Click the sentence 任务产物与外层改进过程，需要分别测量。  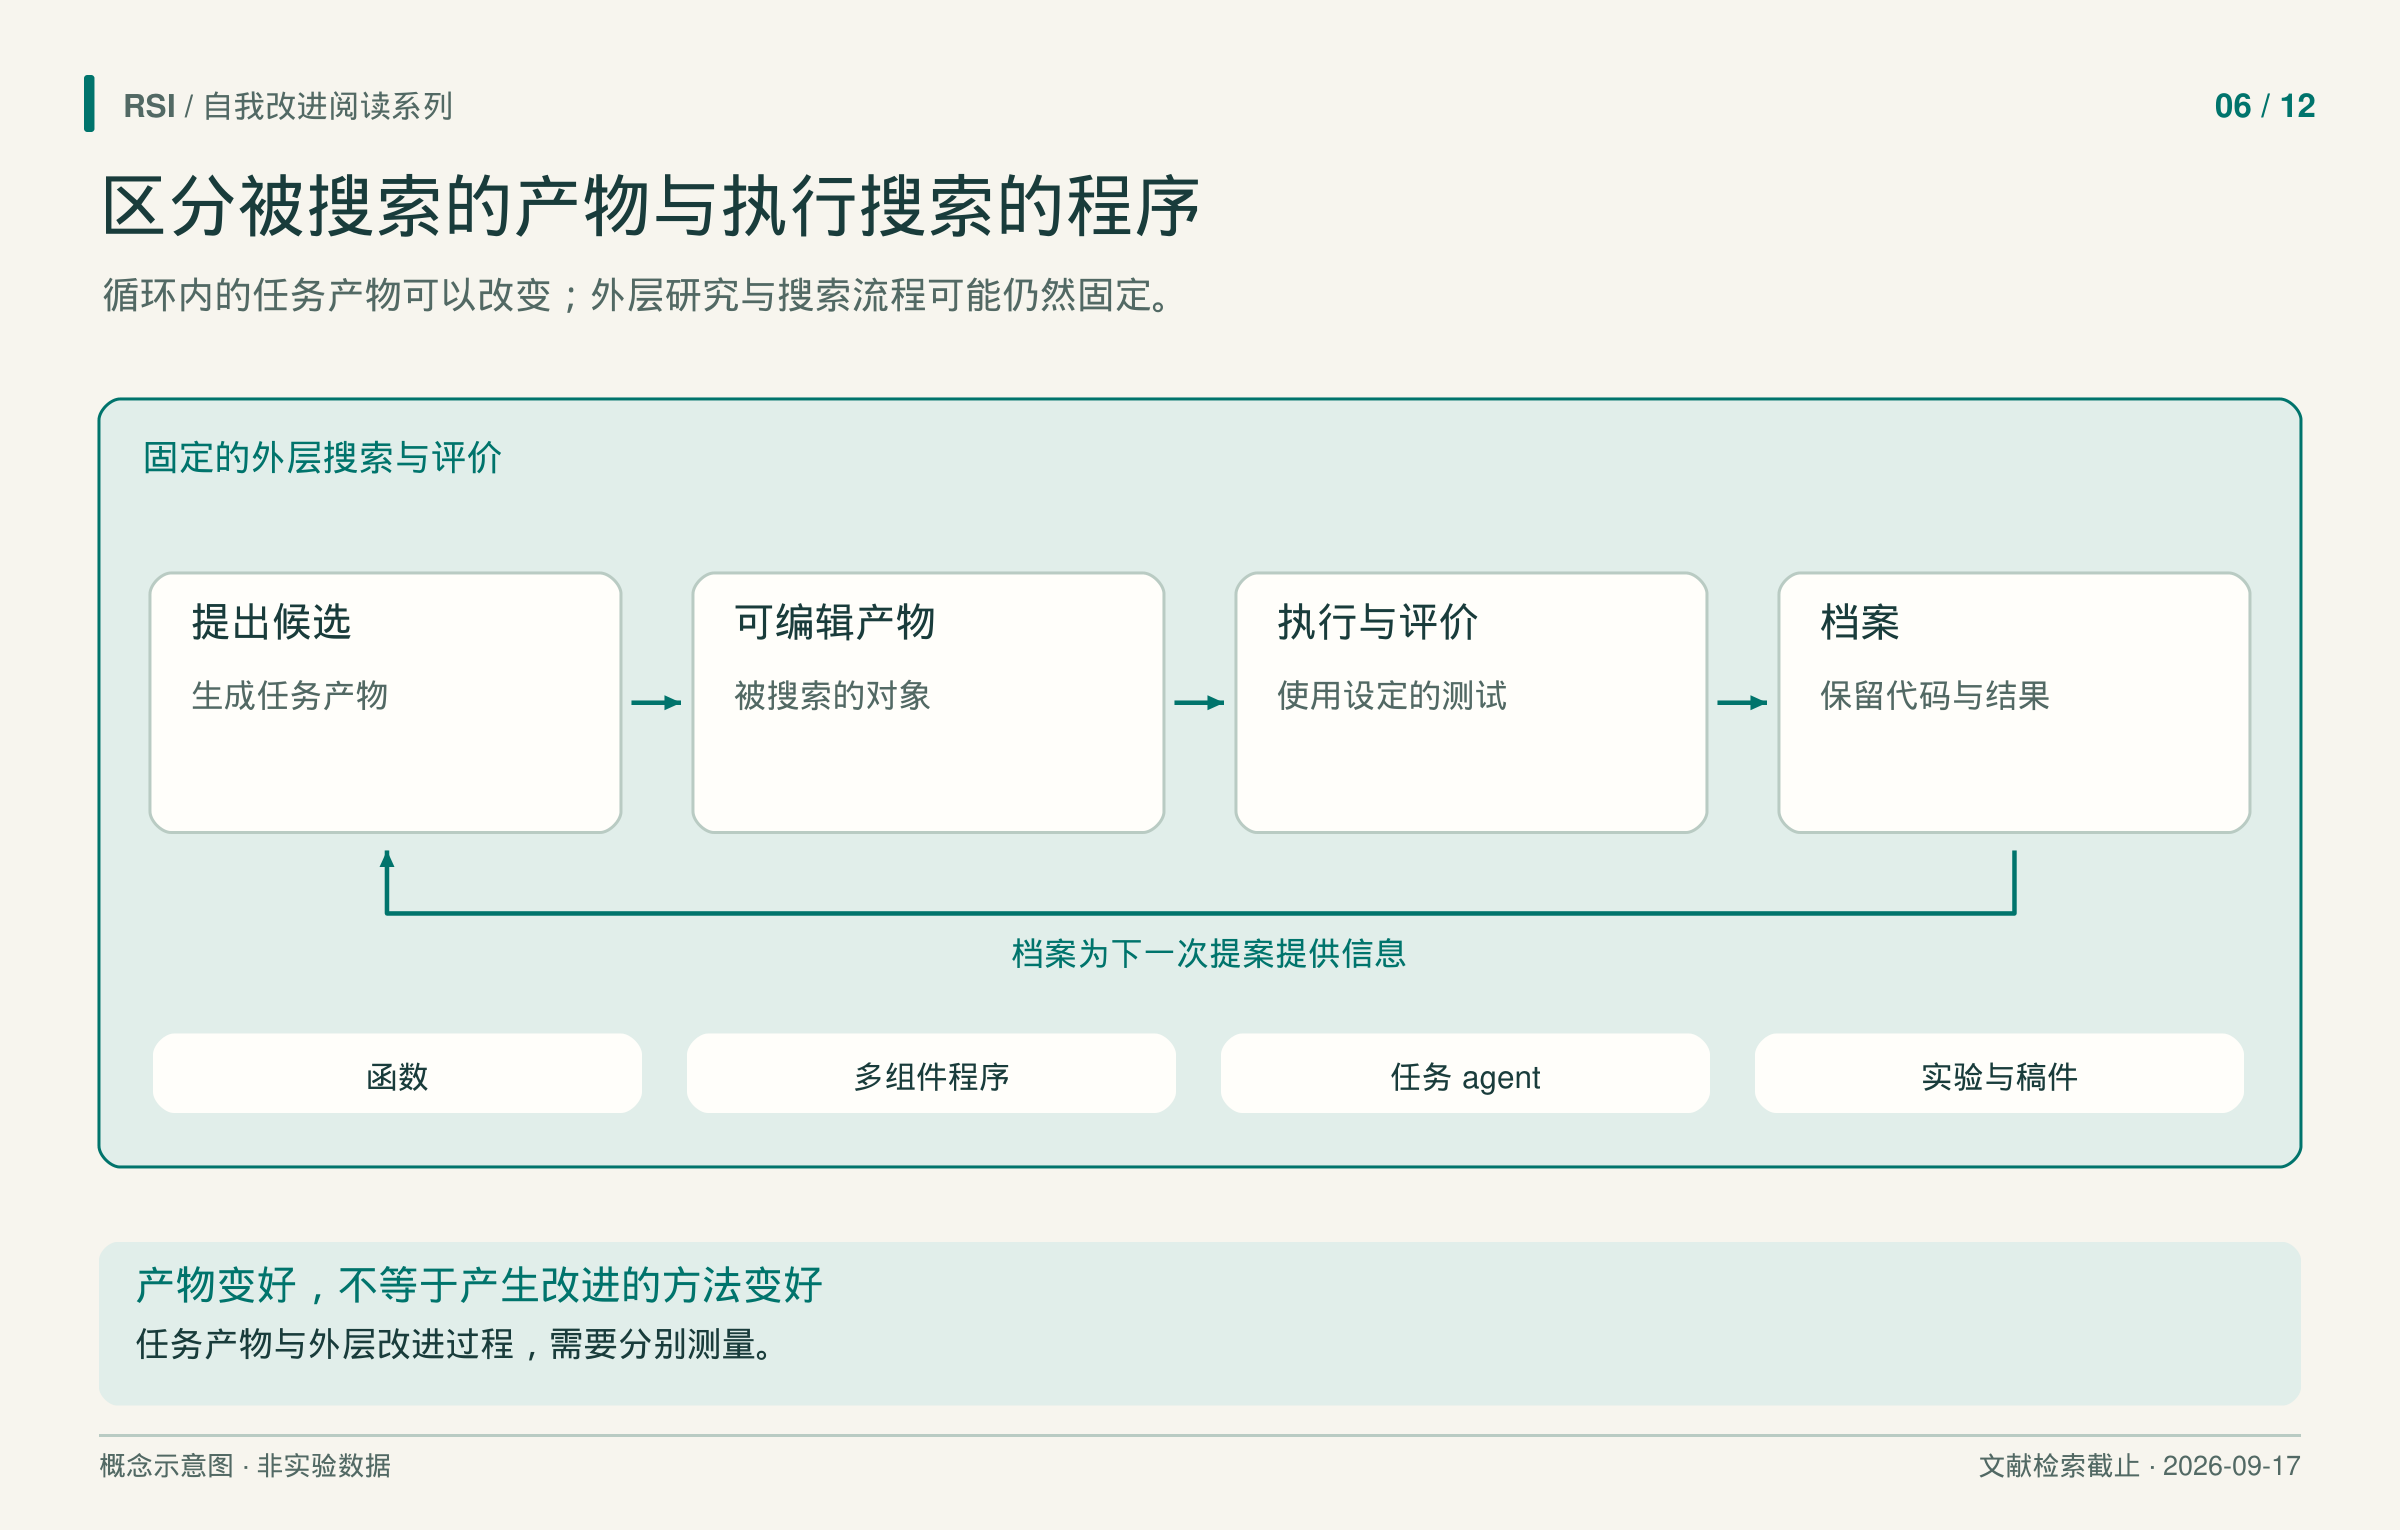coord(455,1344)
